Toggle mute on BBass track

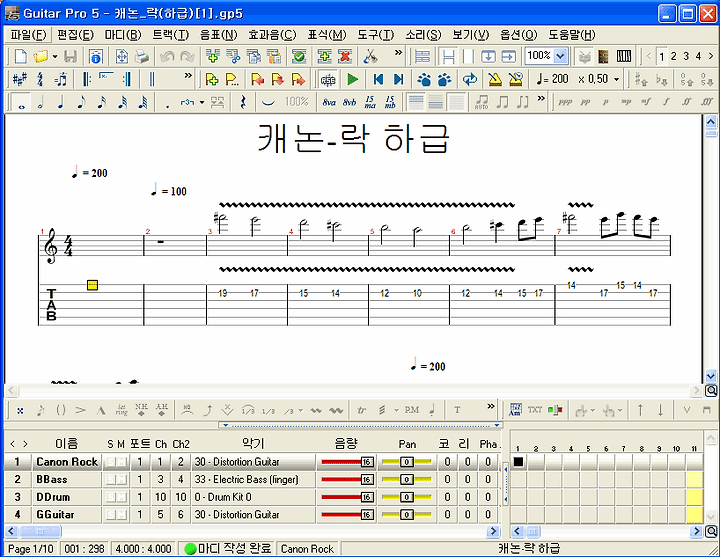121,479
